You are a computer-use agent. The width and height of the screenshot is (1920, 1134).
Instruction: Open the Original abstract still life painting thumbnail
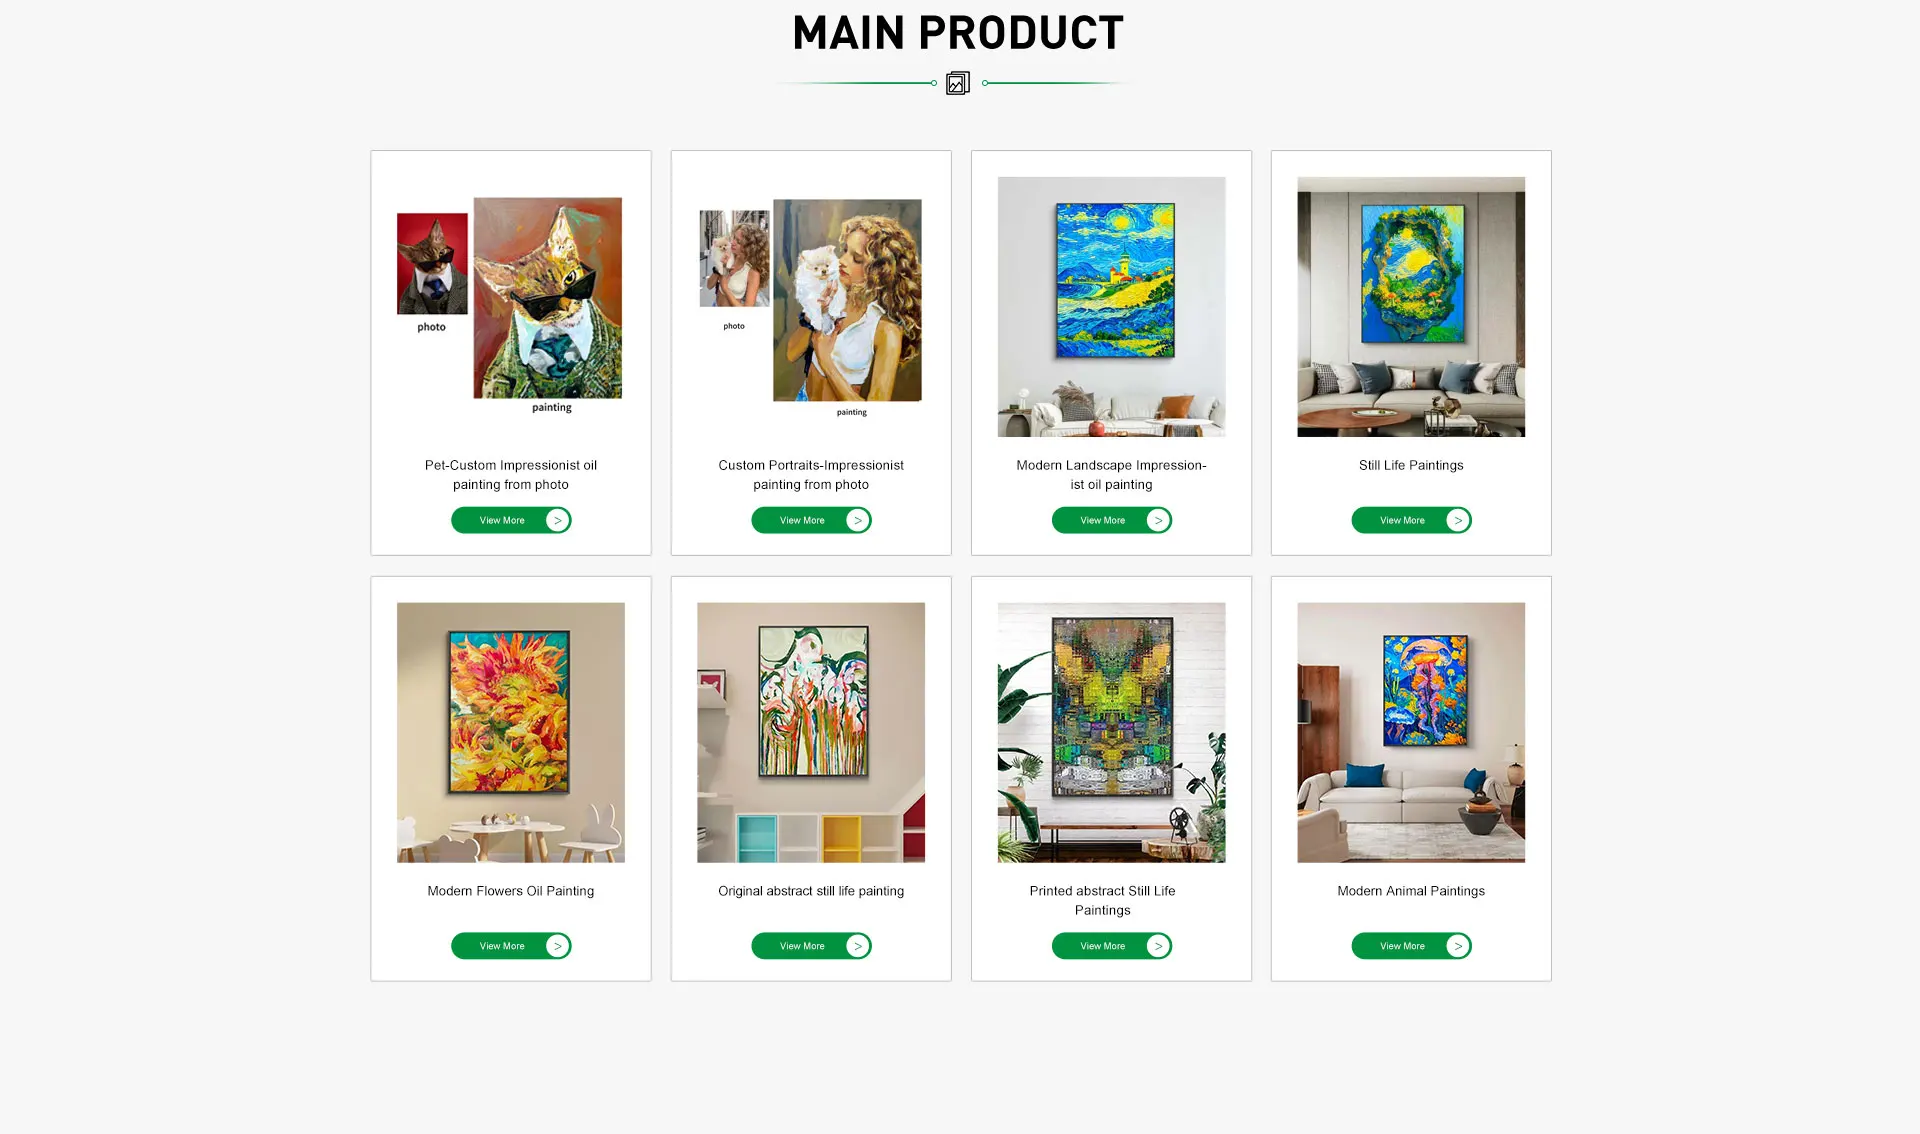810,732
